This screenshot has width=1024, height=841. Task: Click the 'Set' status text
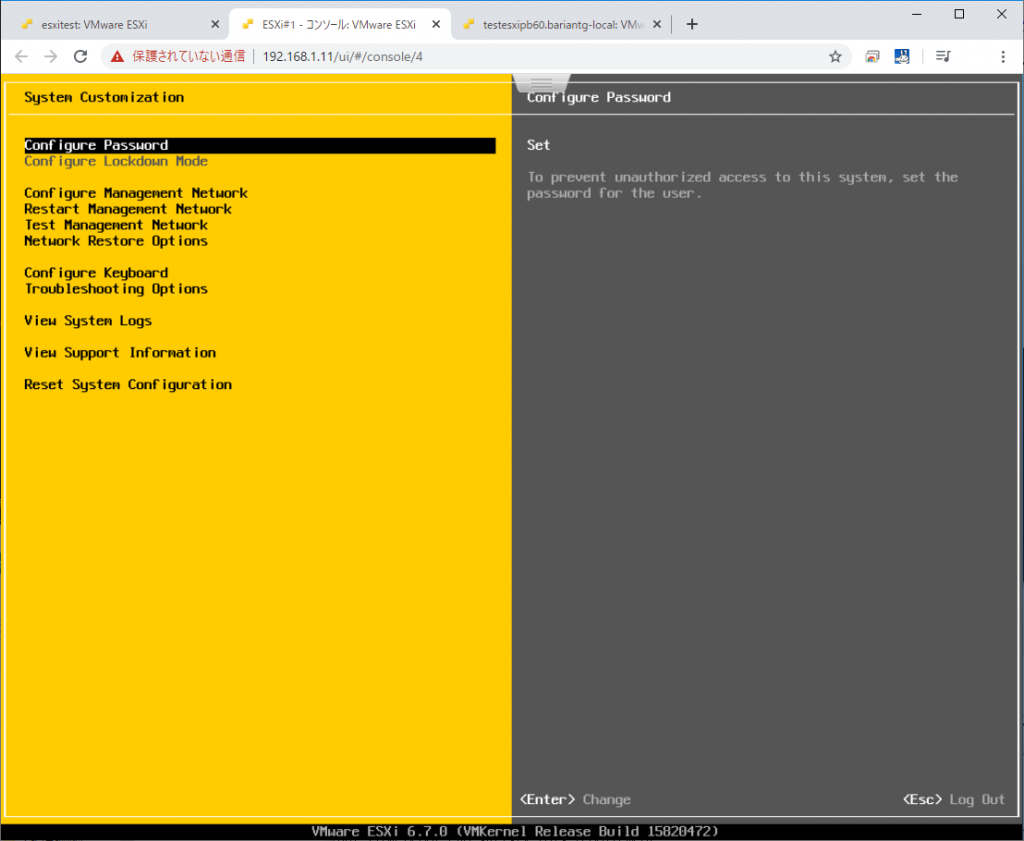point(539,145)
